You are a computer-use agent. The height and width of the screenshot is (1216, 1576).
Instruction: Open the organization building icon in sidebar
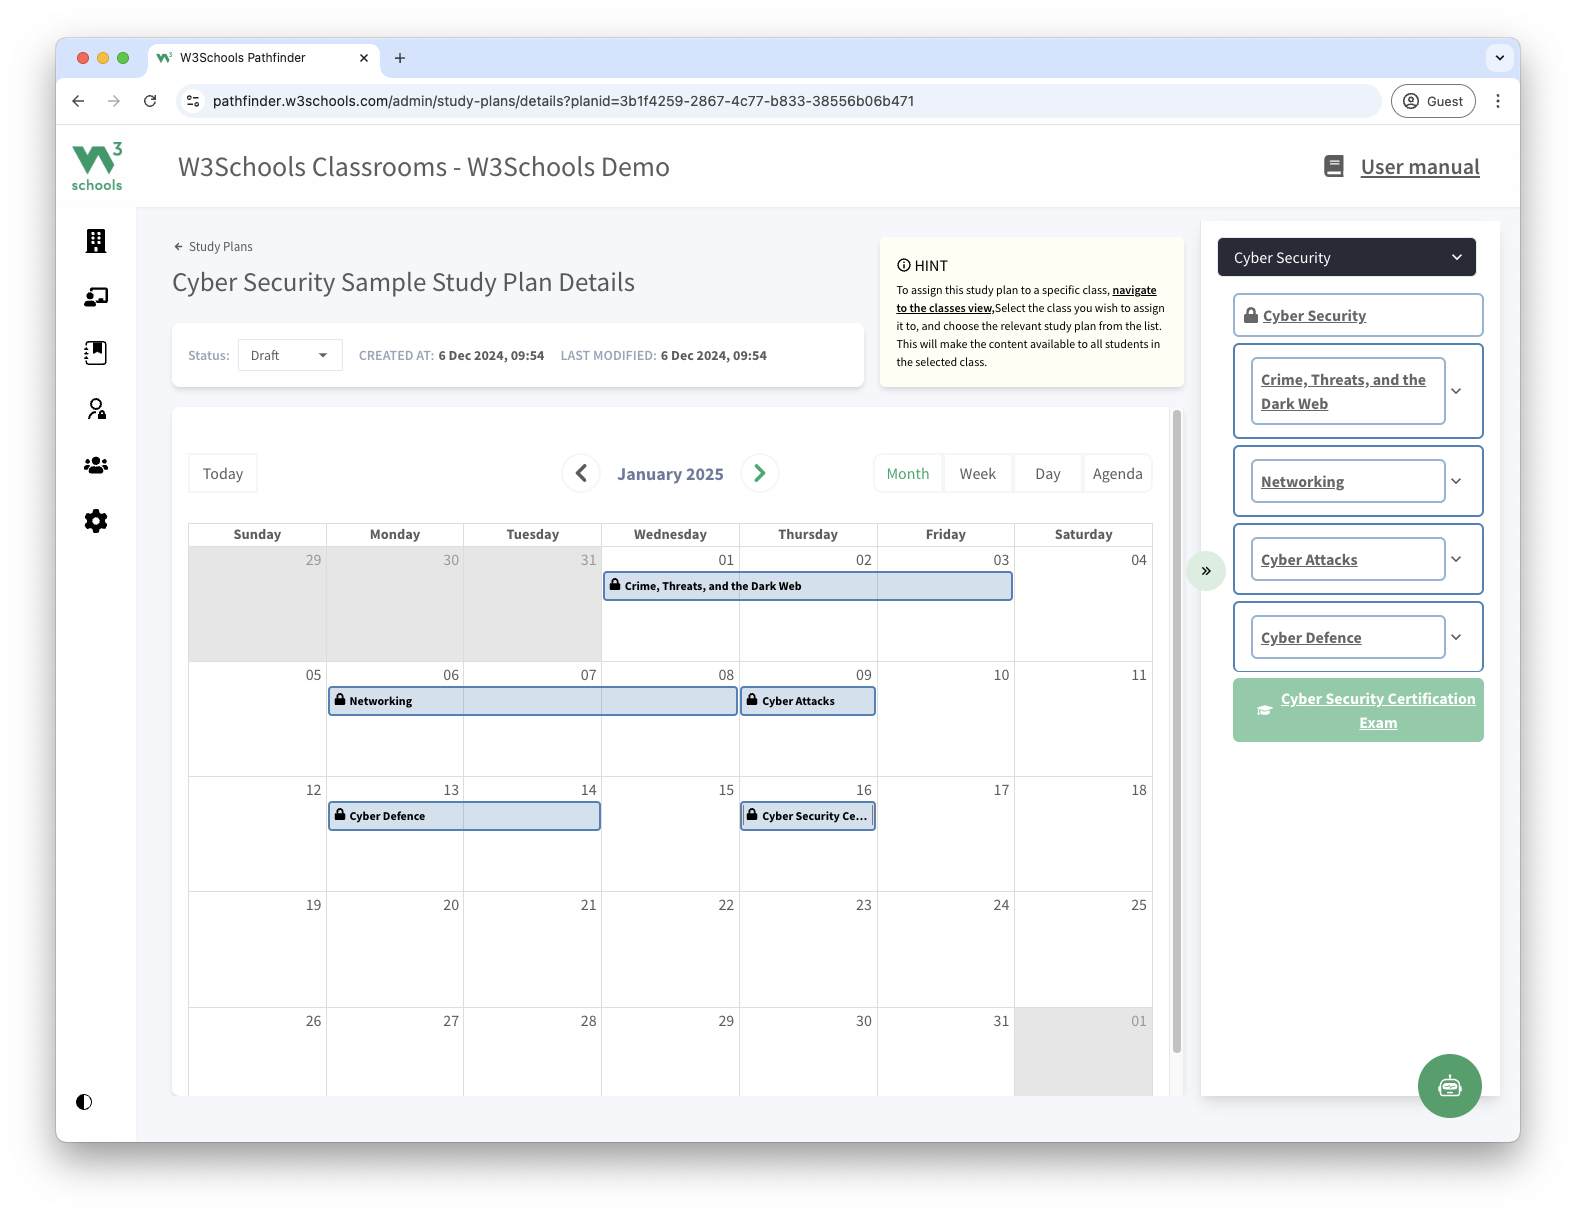point(96,241)
